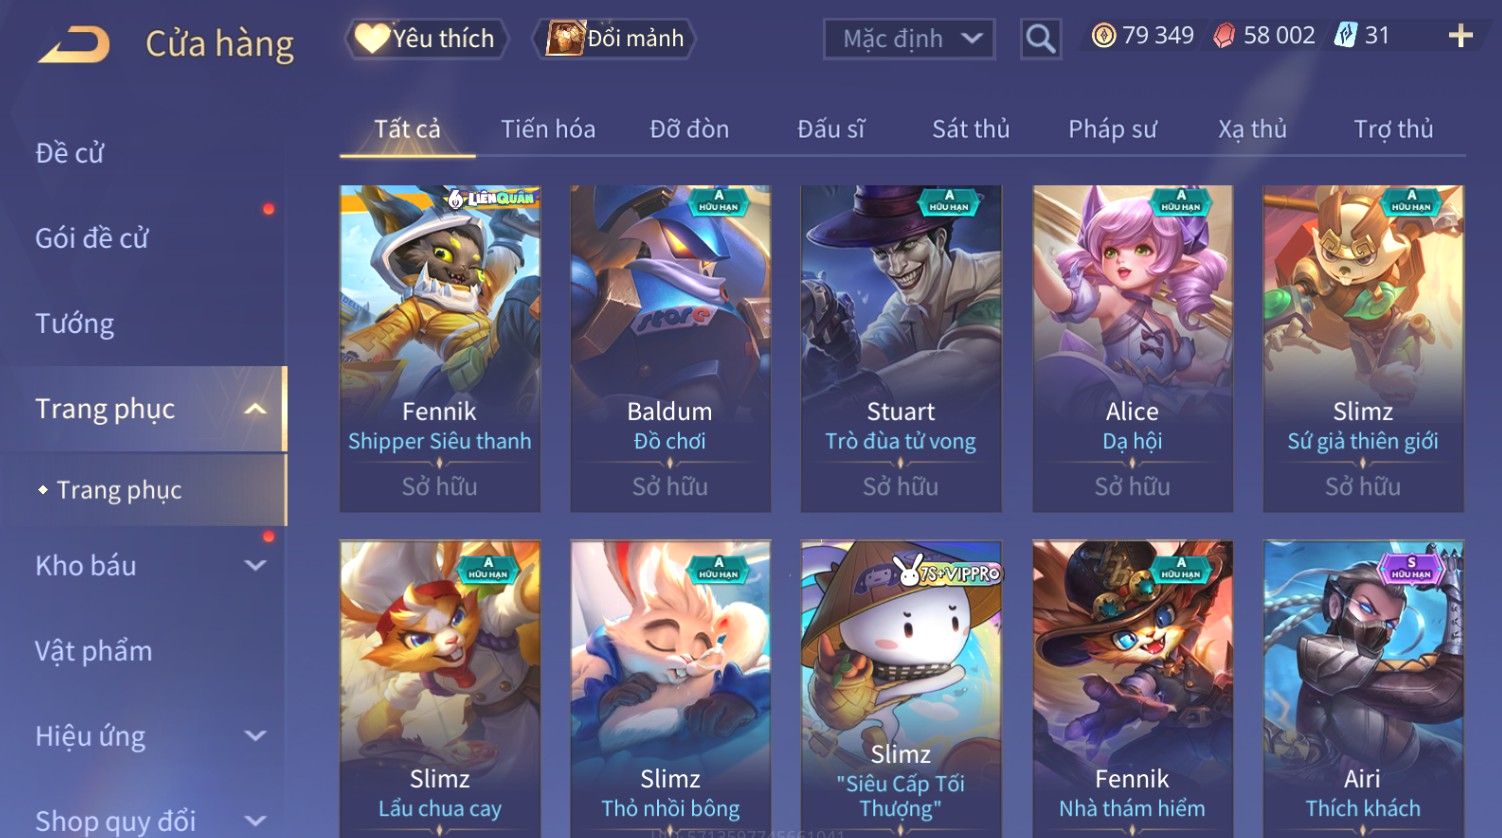The image size is (1502, 838).
Task: Open the search magnifier icon
Action: [x=1040, y=39]
